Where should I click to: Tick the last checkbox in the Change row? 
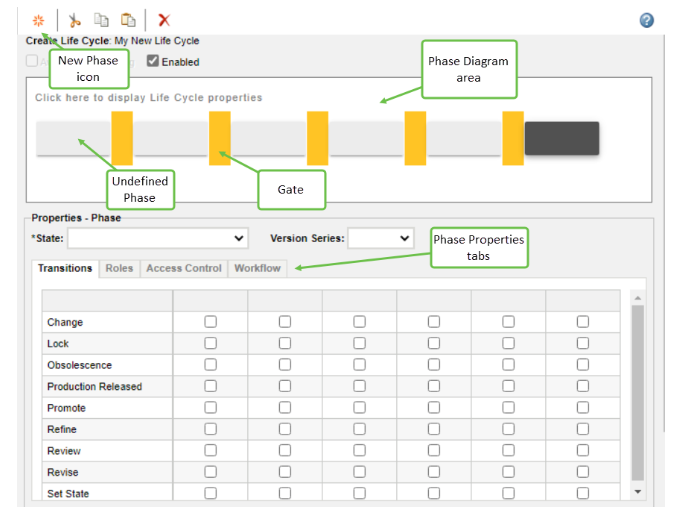click(x=583, y=322)
